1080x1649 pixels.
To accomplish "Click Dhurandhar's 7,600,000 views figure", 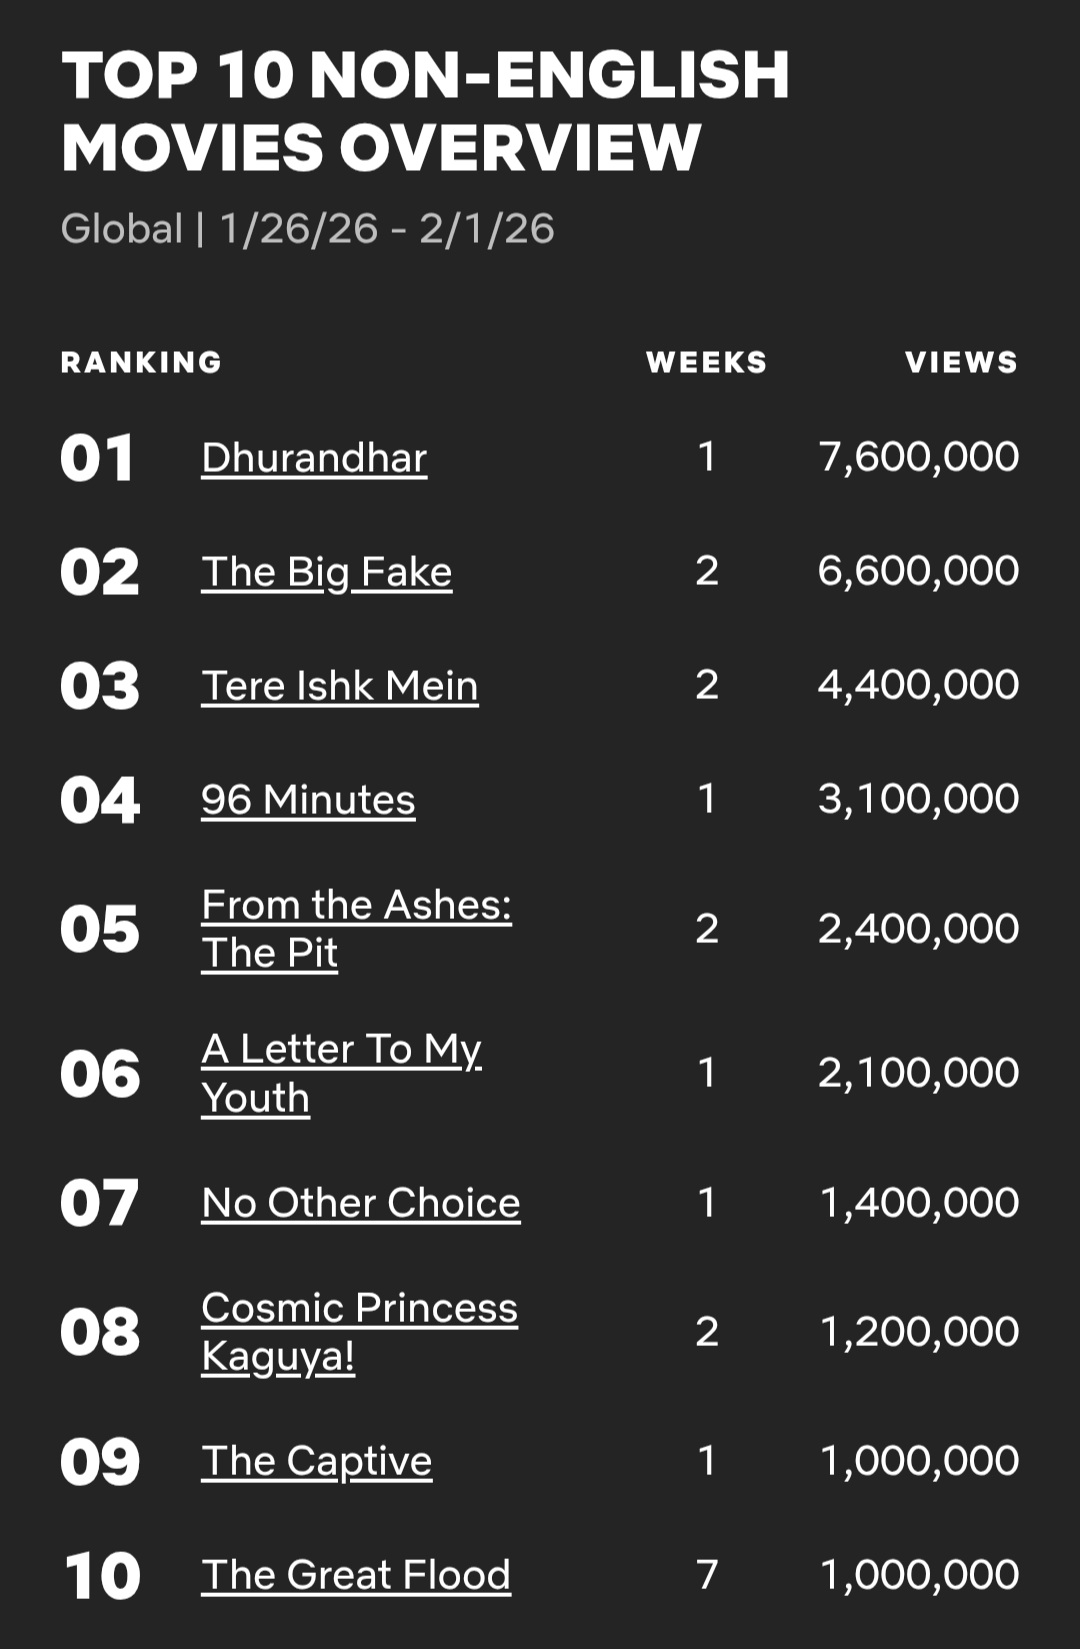I will click(x=918, y=457).
